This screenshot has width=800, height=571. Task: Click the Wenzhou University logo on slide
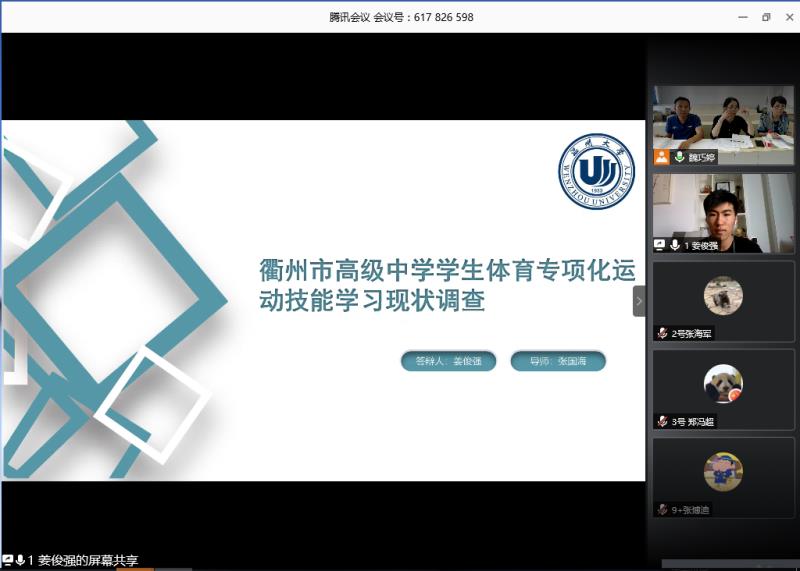coord(596,171)
